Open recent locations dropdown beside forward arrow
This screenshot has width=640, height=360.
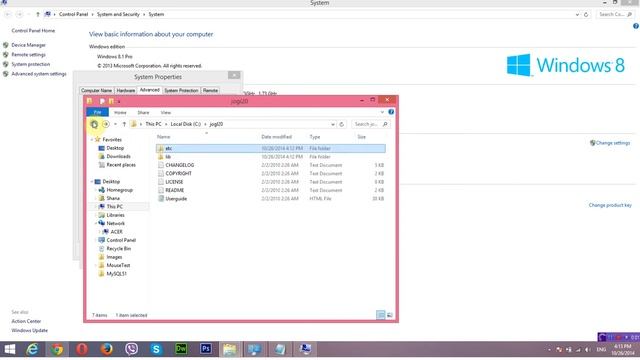[116, 124]
